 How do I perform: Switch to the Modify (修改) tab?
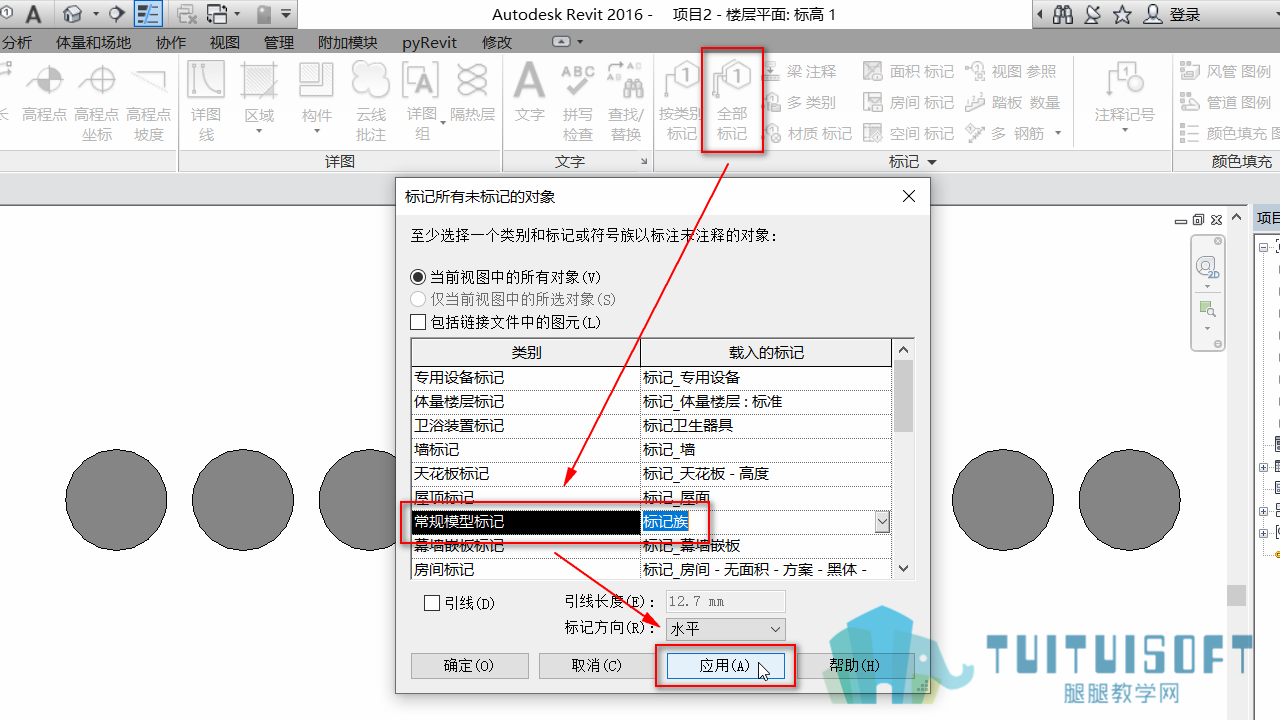(497, 42)
